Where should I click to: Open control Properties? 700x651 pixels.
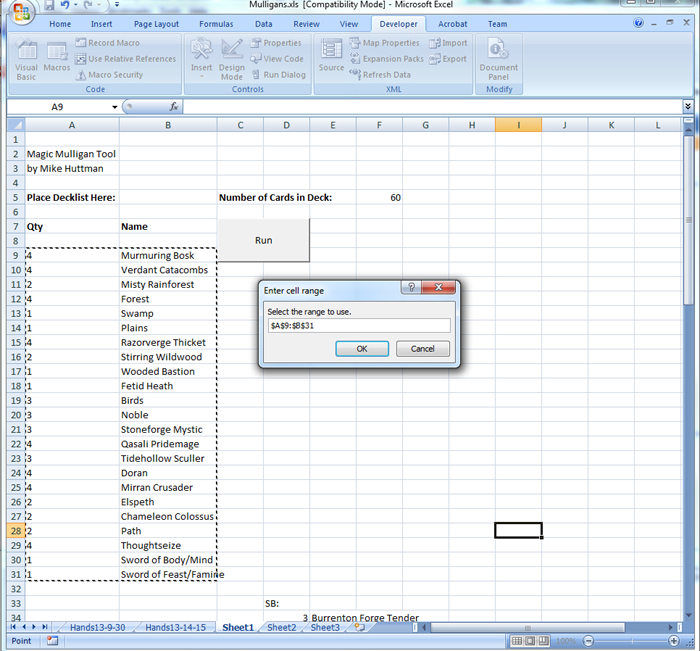pyautogui.click(x=276, y=43)
